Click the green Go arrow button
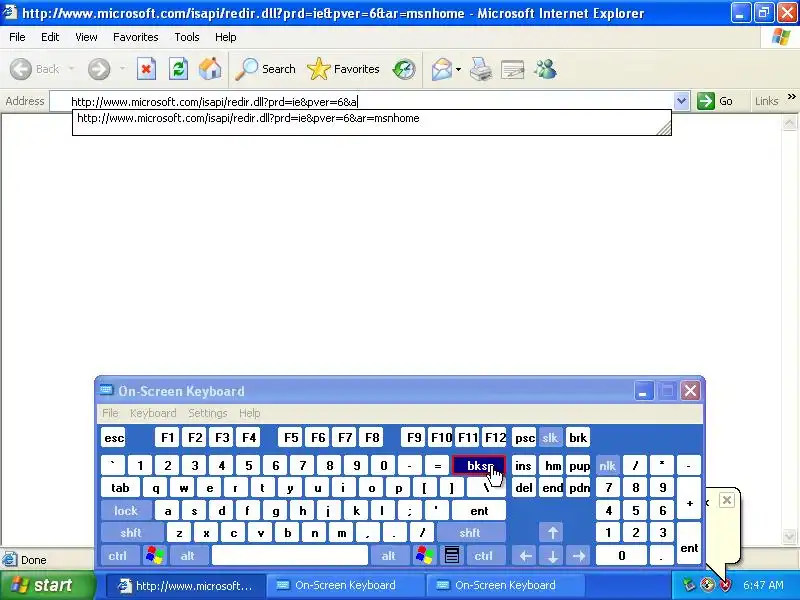Viewport: 800px width, 600px height. tap(715, 101)
